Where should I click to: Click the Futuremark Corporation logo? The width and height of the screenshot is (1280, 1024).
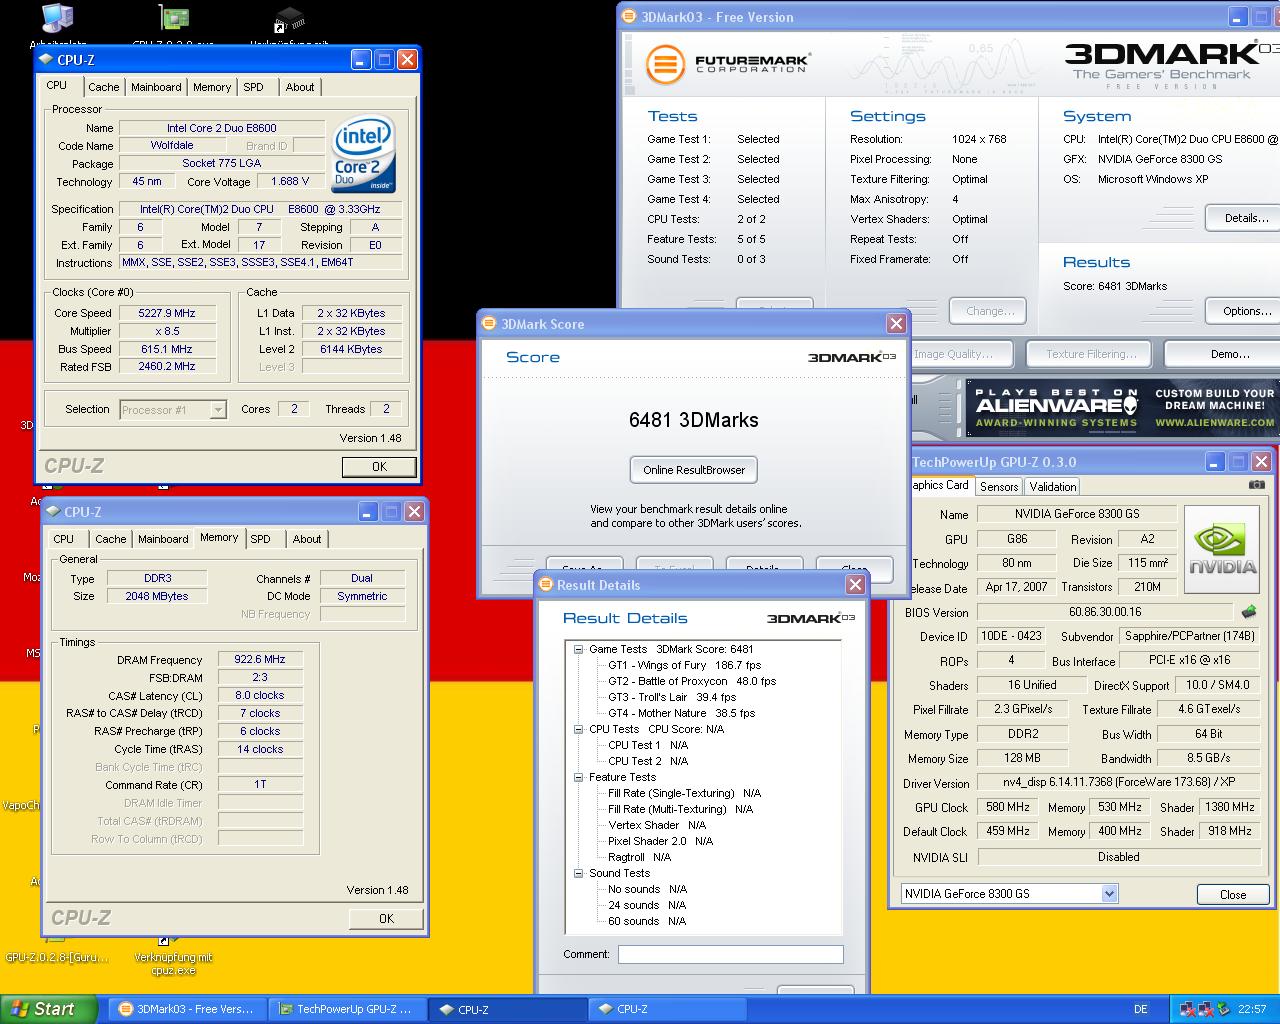[x=727, y=64]
